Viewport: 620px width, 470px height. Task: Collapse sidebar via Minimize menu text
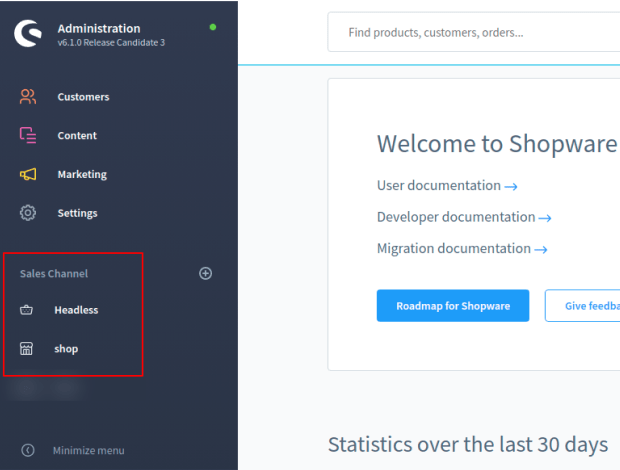pos(89,450)
